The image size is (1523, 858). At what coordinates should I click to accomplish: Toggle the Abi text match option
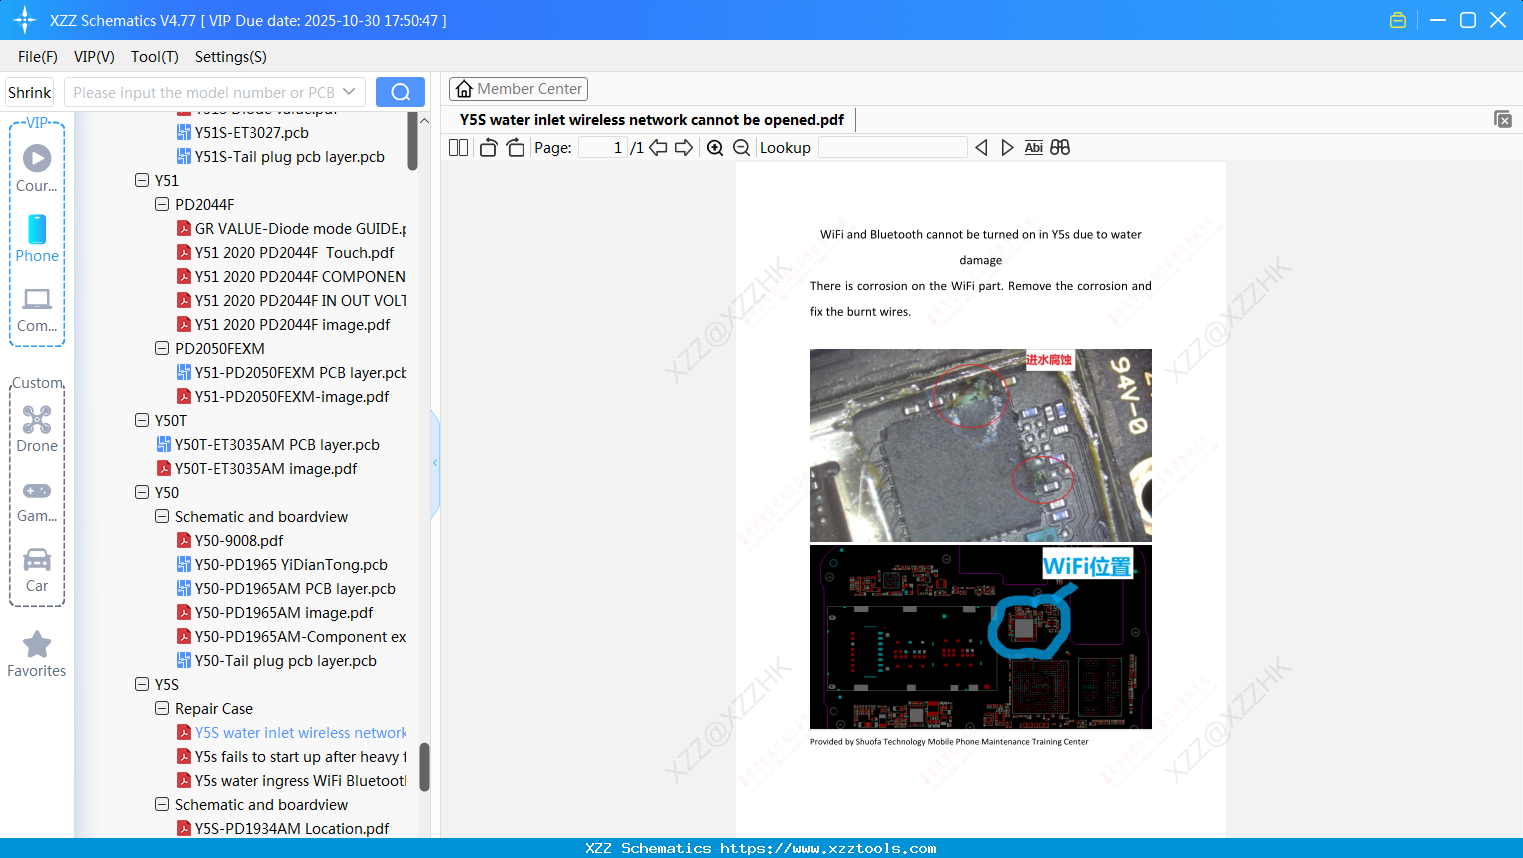(1034, 148)
